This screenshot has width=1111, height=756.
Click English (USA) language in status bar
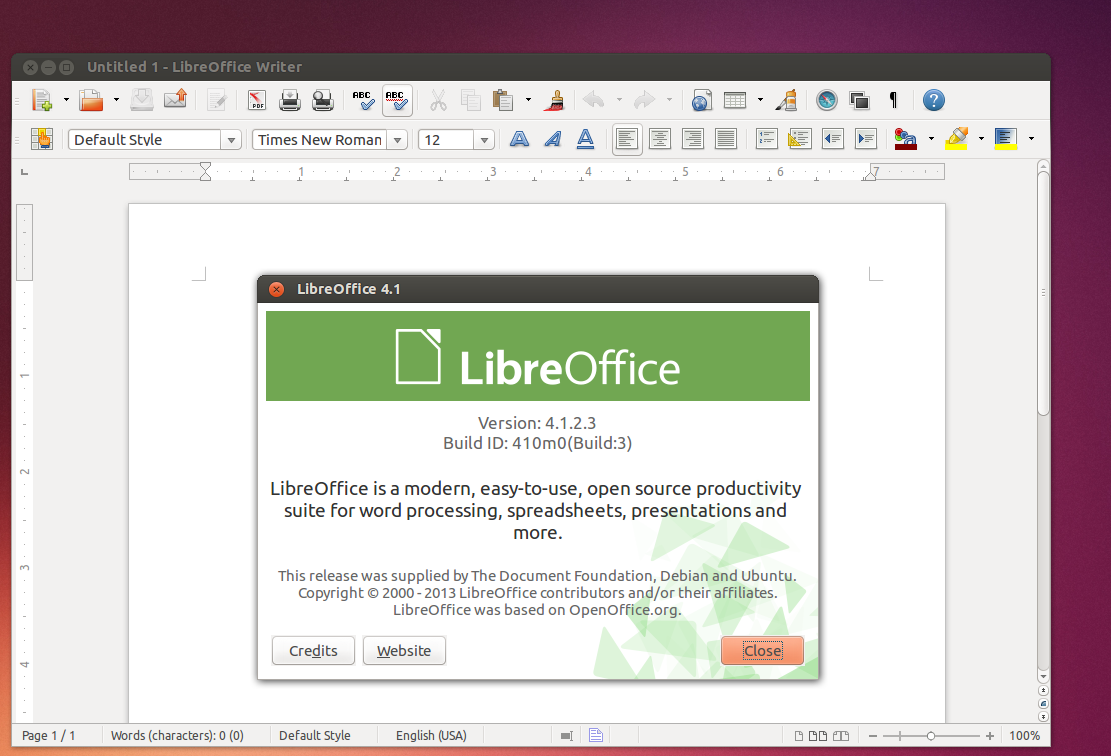[431, 735]
